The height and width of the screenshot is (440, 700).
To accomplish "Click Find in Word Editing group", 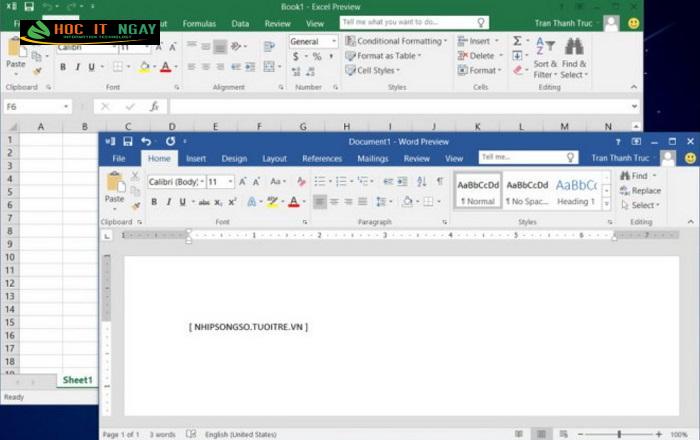I will tap(638, 176).
